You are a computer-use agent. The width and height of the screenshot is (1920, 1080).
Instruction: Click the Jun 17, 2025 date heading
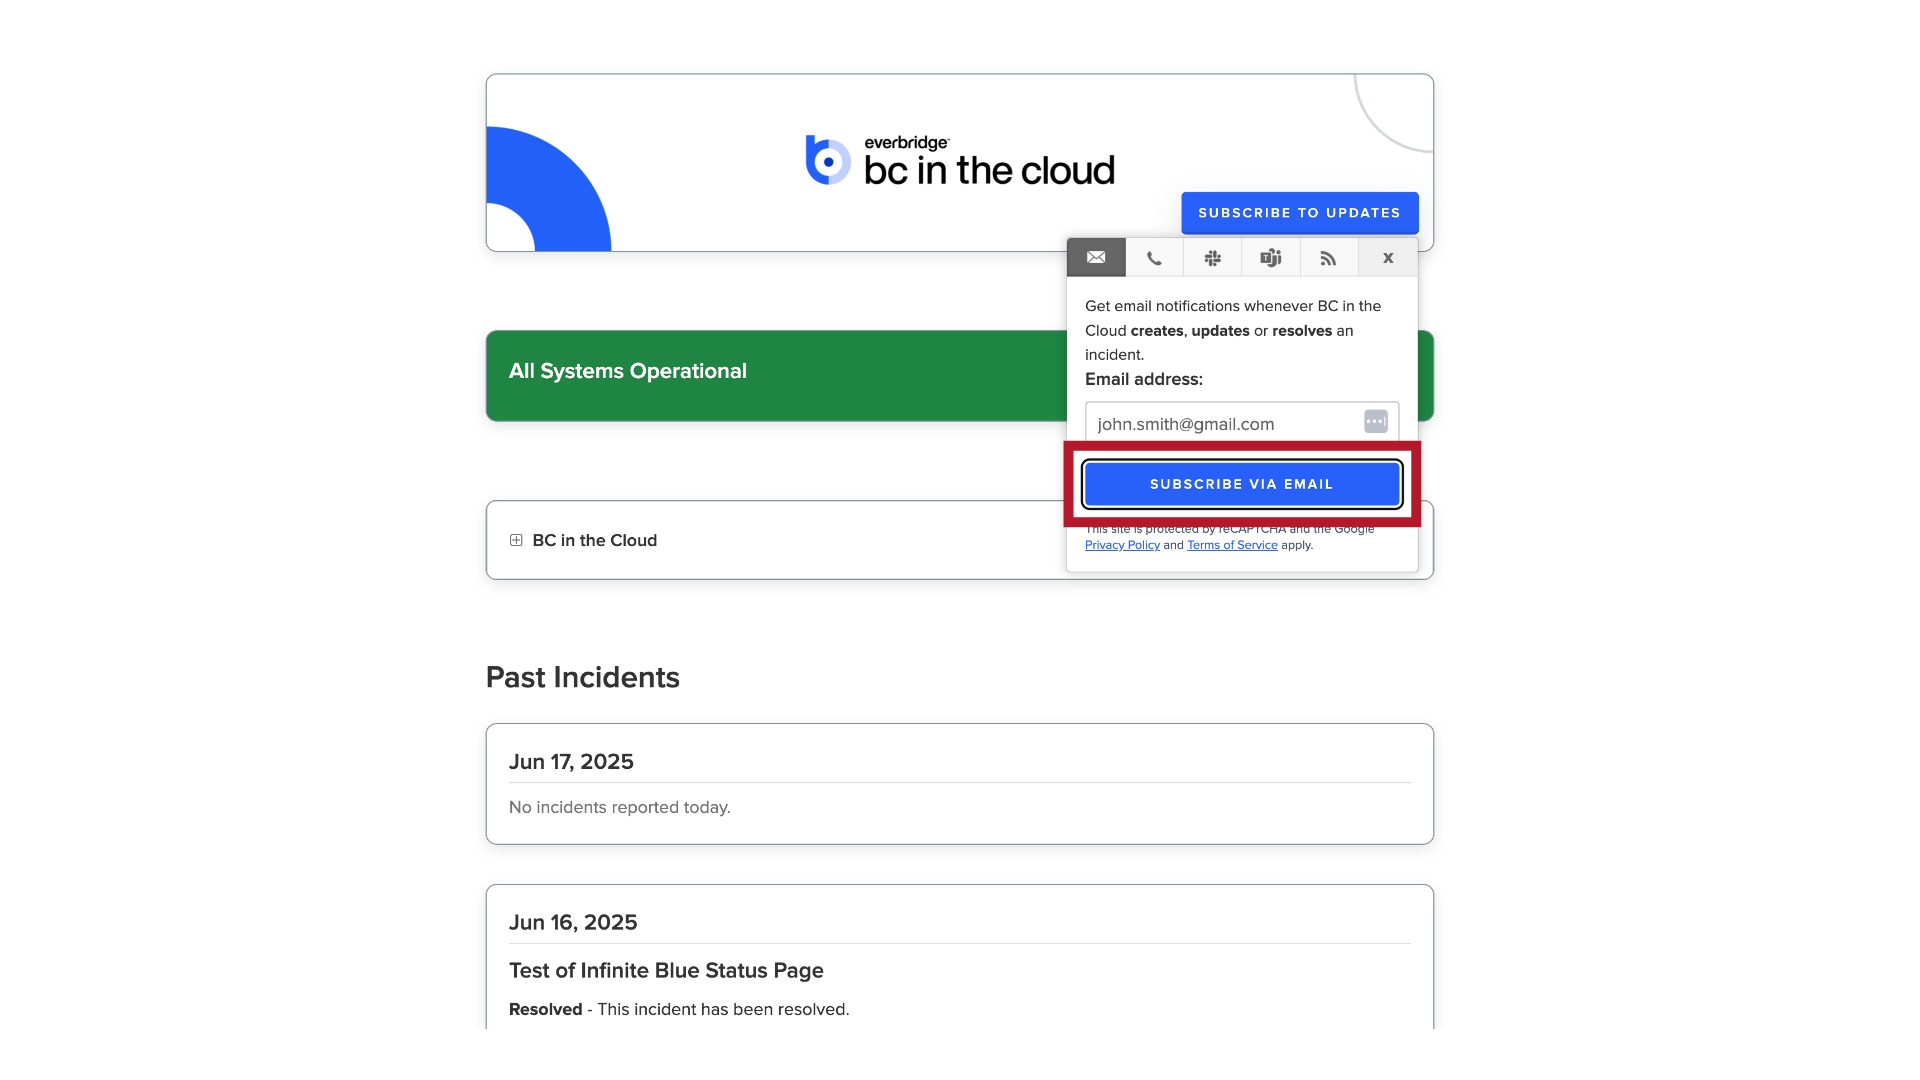[571, 762]
